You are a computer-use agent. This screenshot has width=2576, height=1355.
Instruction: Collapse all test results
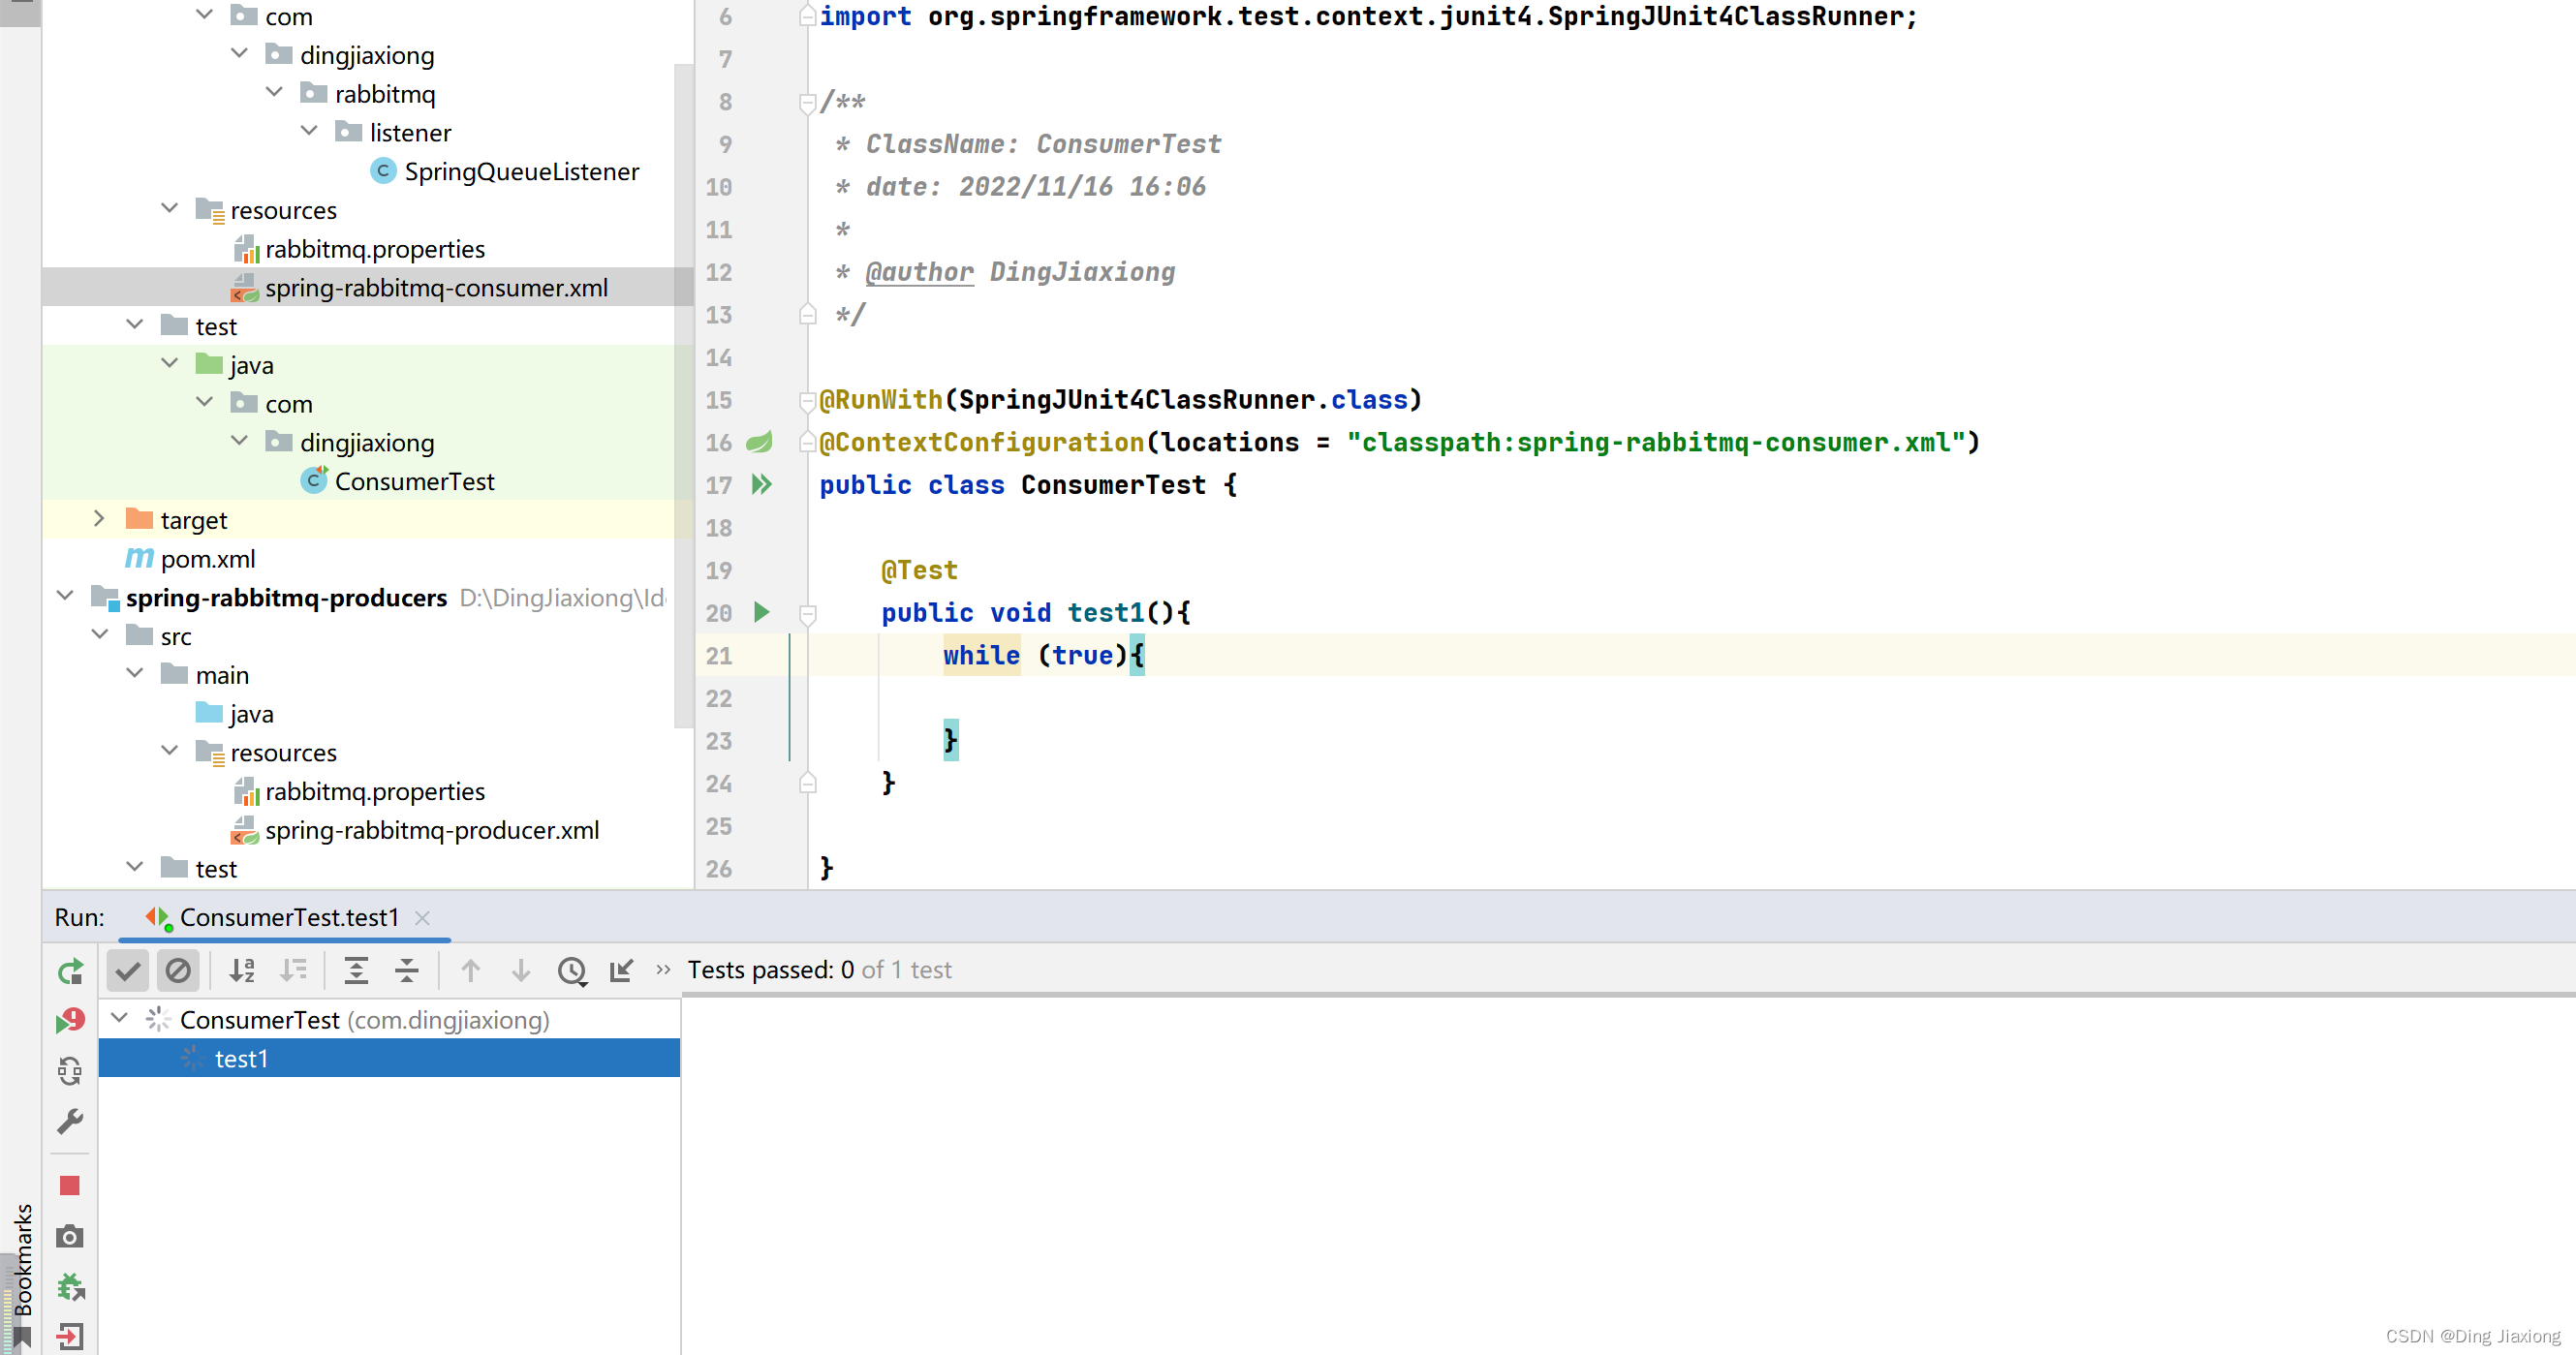[407, 970]
